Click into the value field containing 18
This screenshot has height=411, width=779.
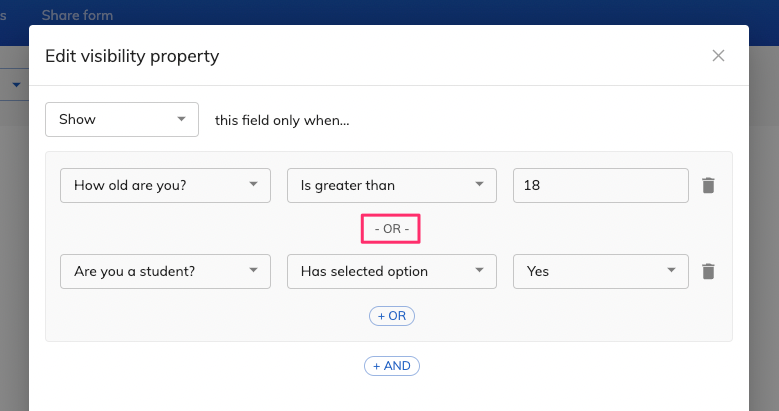tap(601, 185)
